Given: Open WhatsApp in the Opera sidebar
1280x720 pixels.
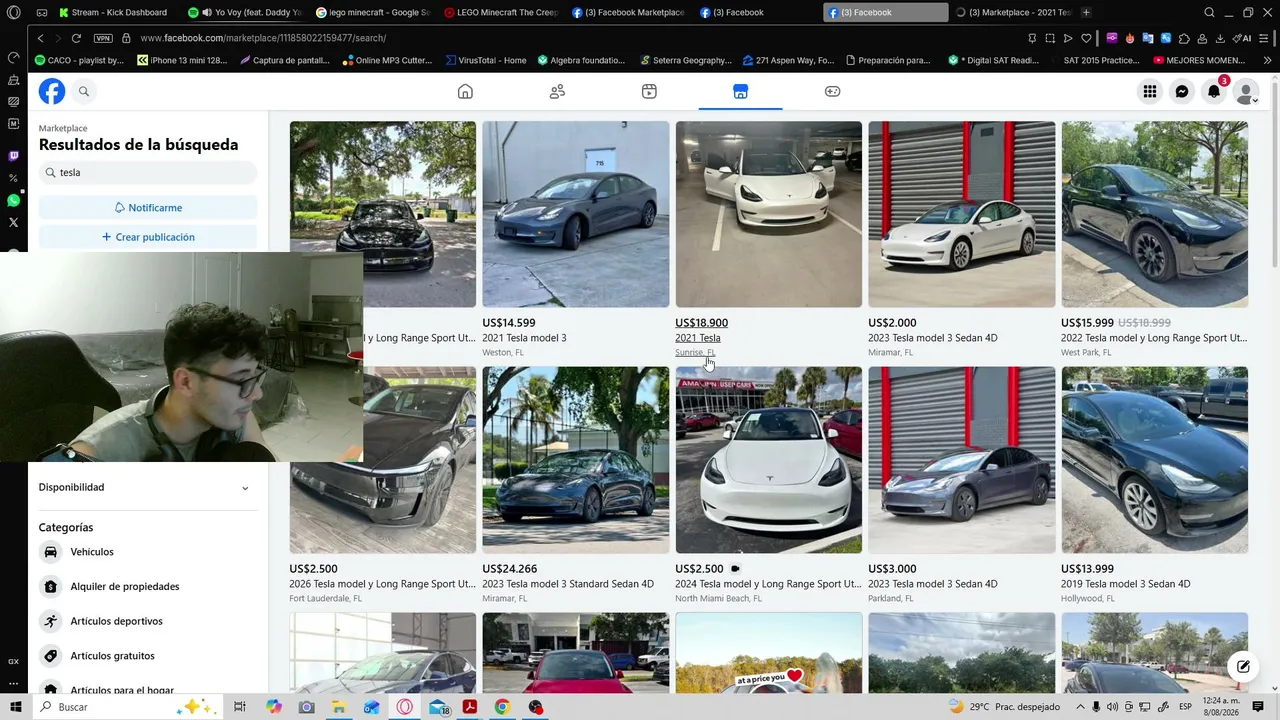Looking at the screenshot, I should pyautogui.click(x=13, y=200).
